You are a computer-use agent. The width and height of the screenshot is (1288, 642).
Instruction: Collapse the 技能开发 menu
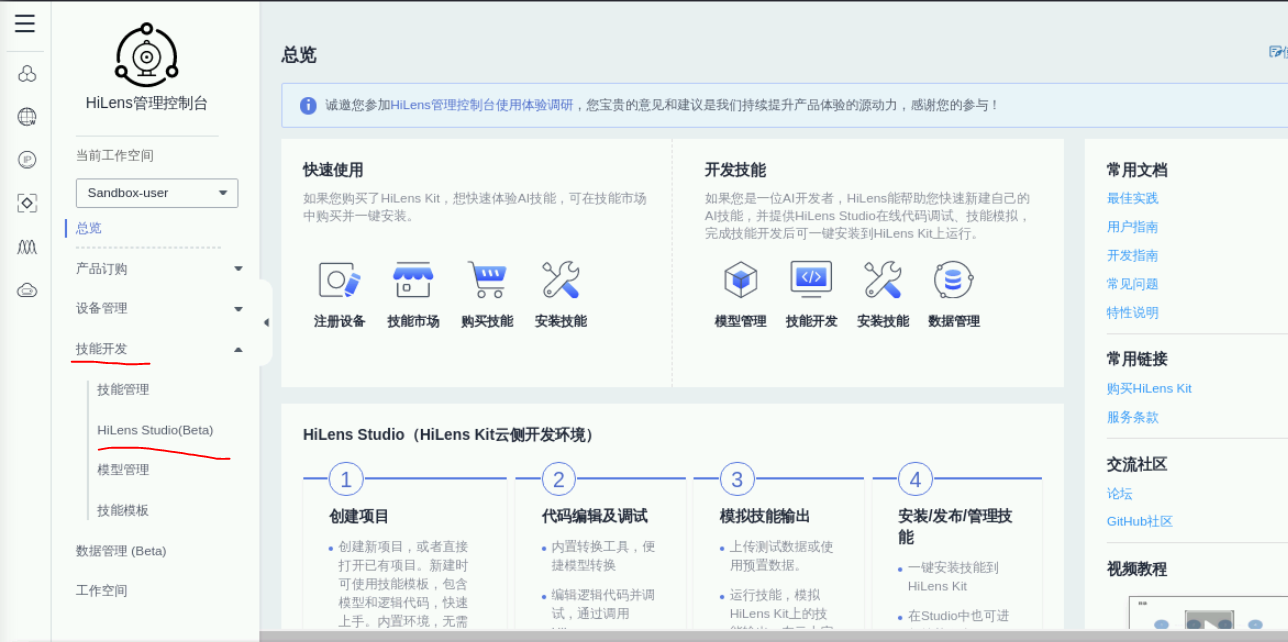click(160, 349)
